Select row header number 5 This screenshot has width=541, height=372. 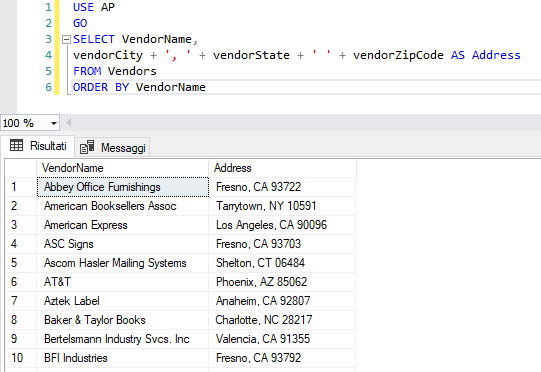[x=21, y=263]
